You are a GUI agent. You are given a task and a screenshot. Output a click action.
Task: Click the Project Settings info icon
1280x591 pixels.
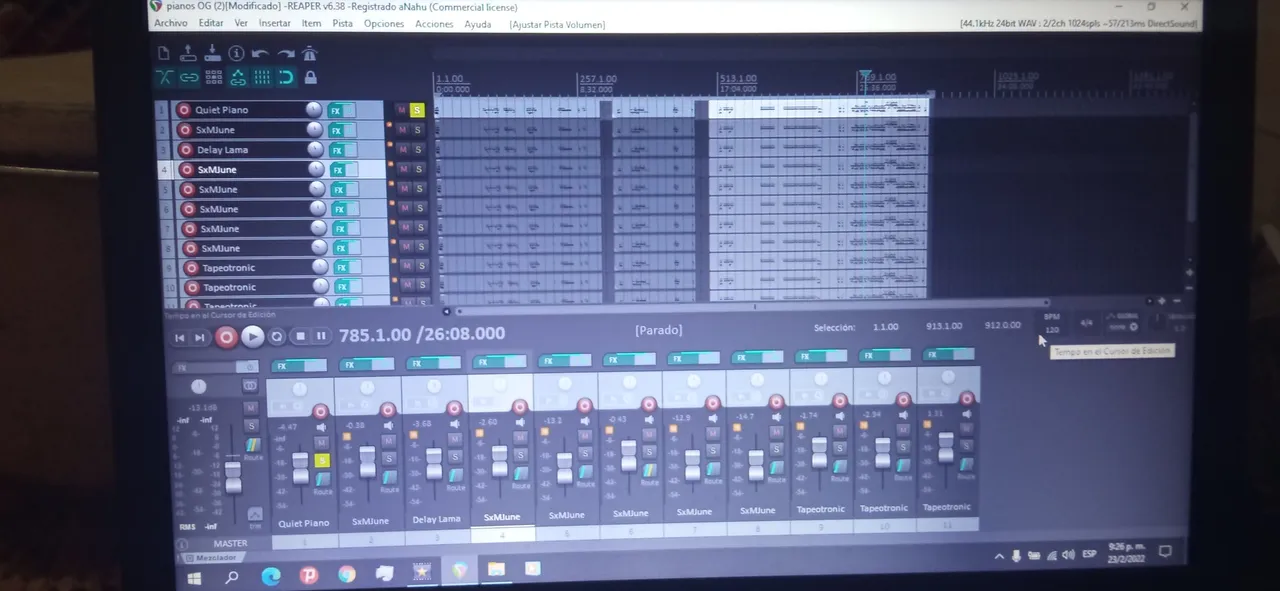236,53
